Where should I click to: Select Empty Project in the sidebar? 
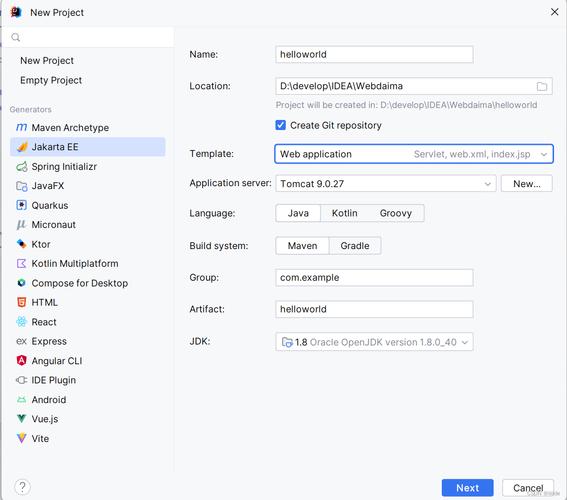[x=51, y=80]
